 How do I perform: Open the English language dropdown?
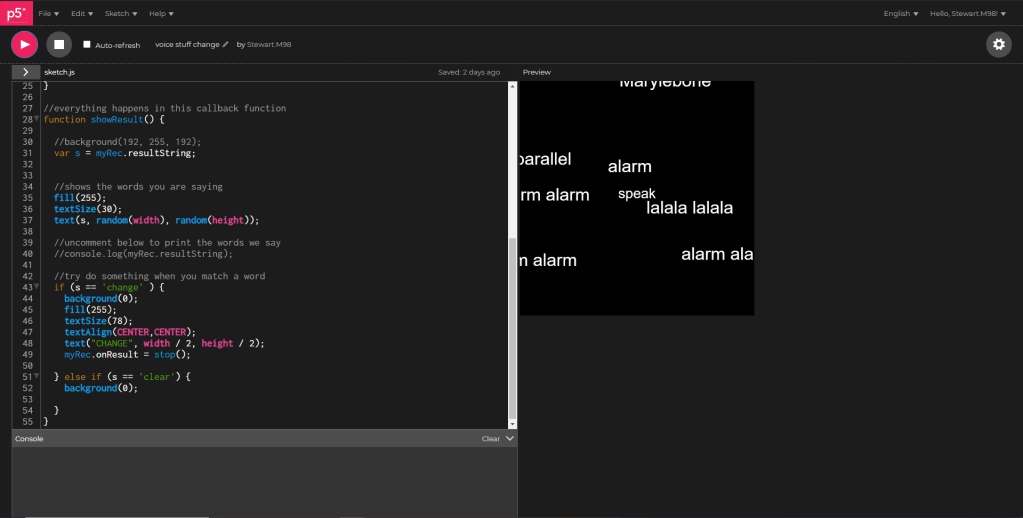click(x=900, y=14)
